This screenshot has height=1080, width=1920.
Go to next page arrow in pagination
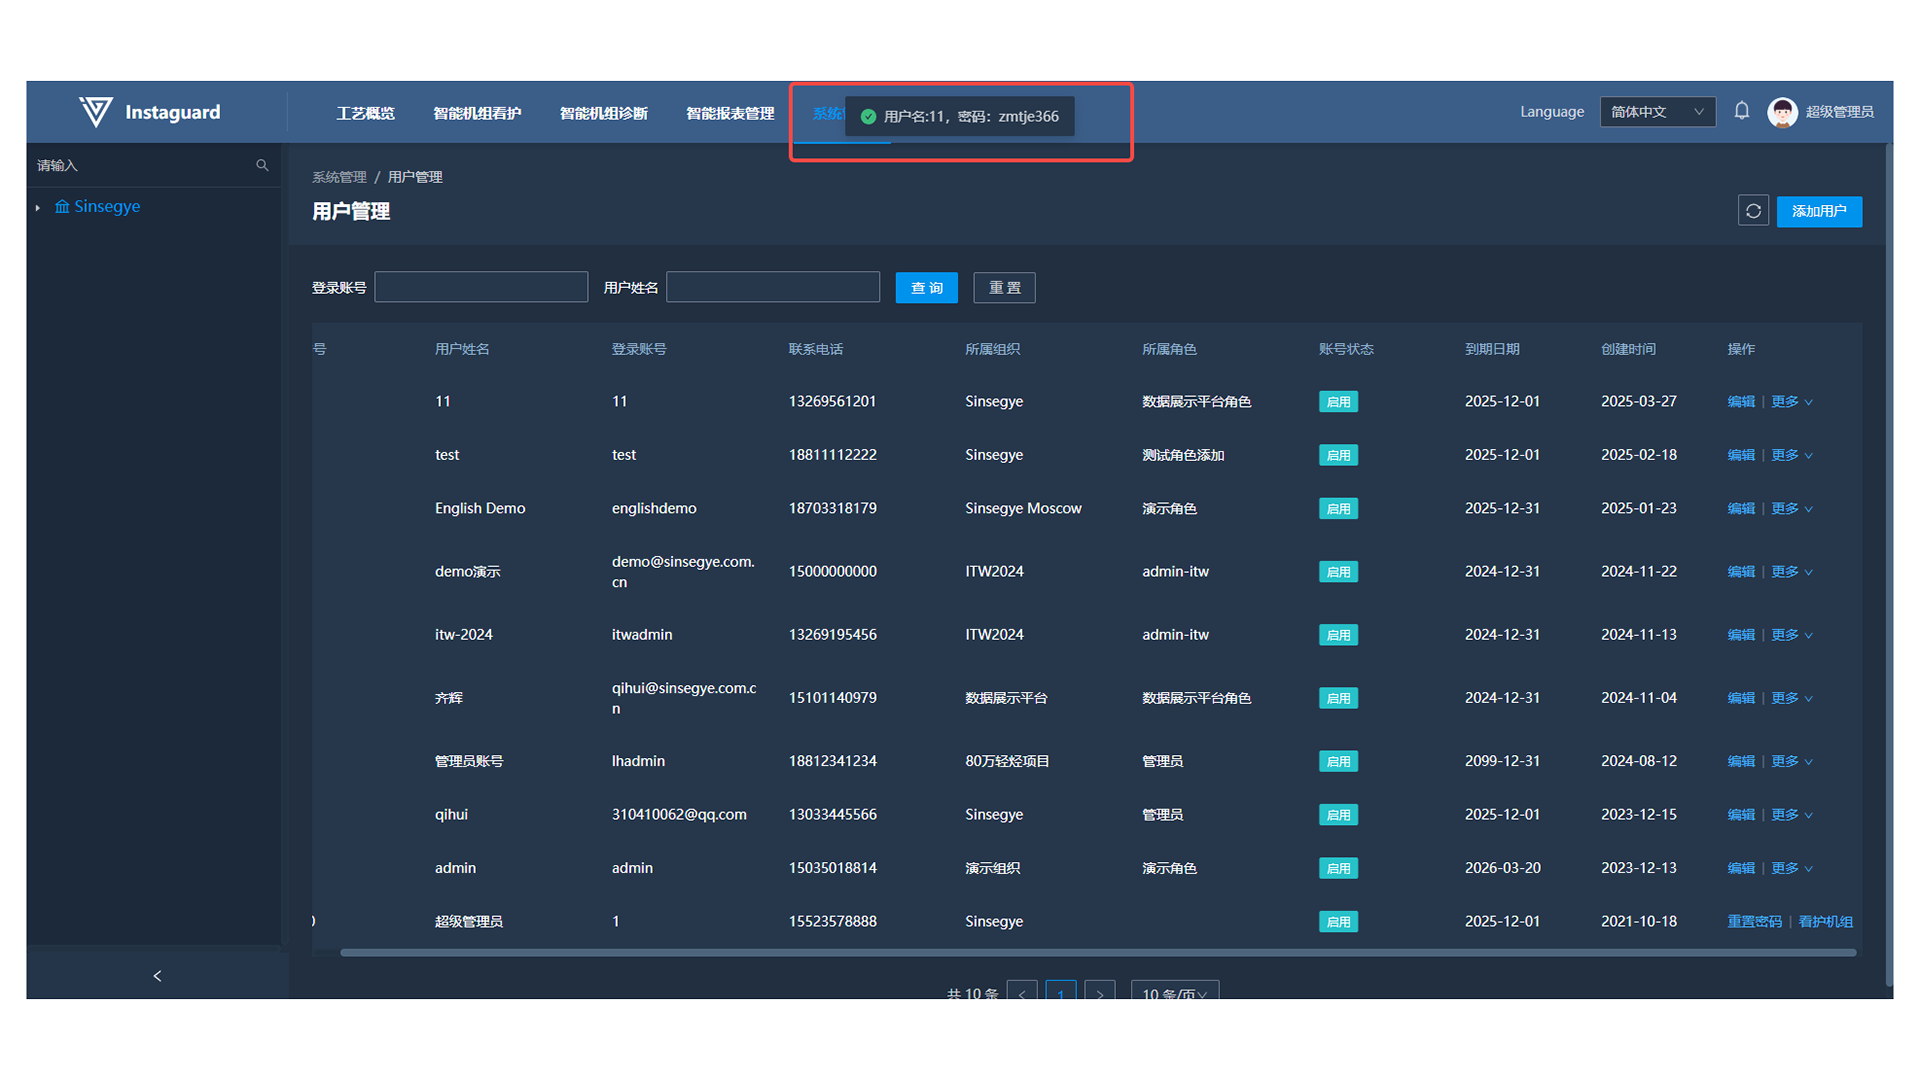(x=1100, y=993)
